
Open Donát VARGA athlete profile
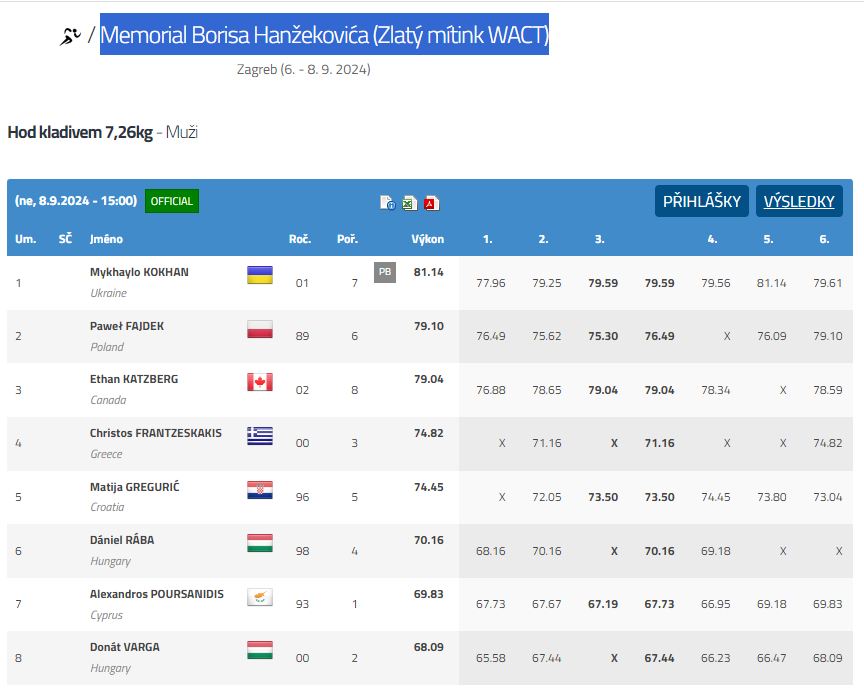pyautogui.click(x=125, y=647)
